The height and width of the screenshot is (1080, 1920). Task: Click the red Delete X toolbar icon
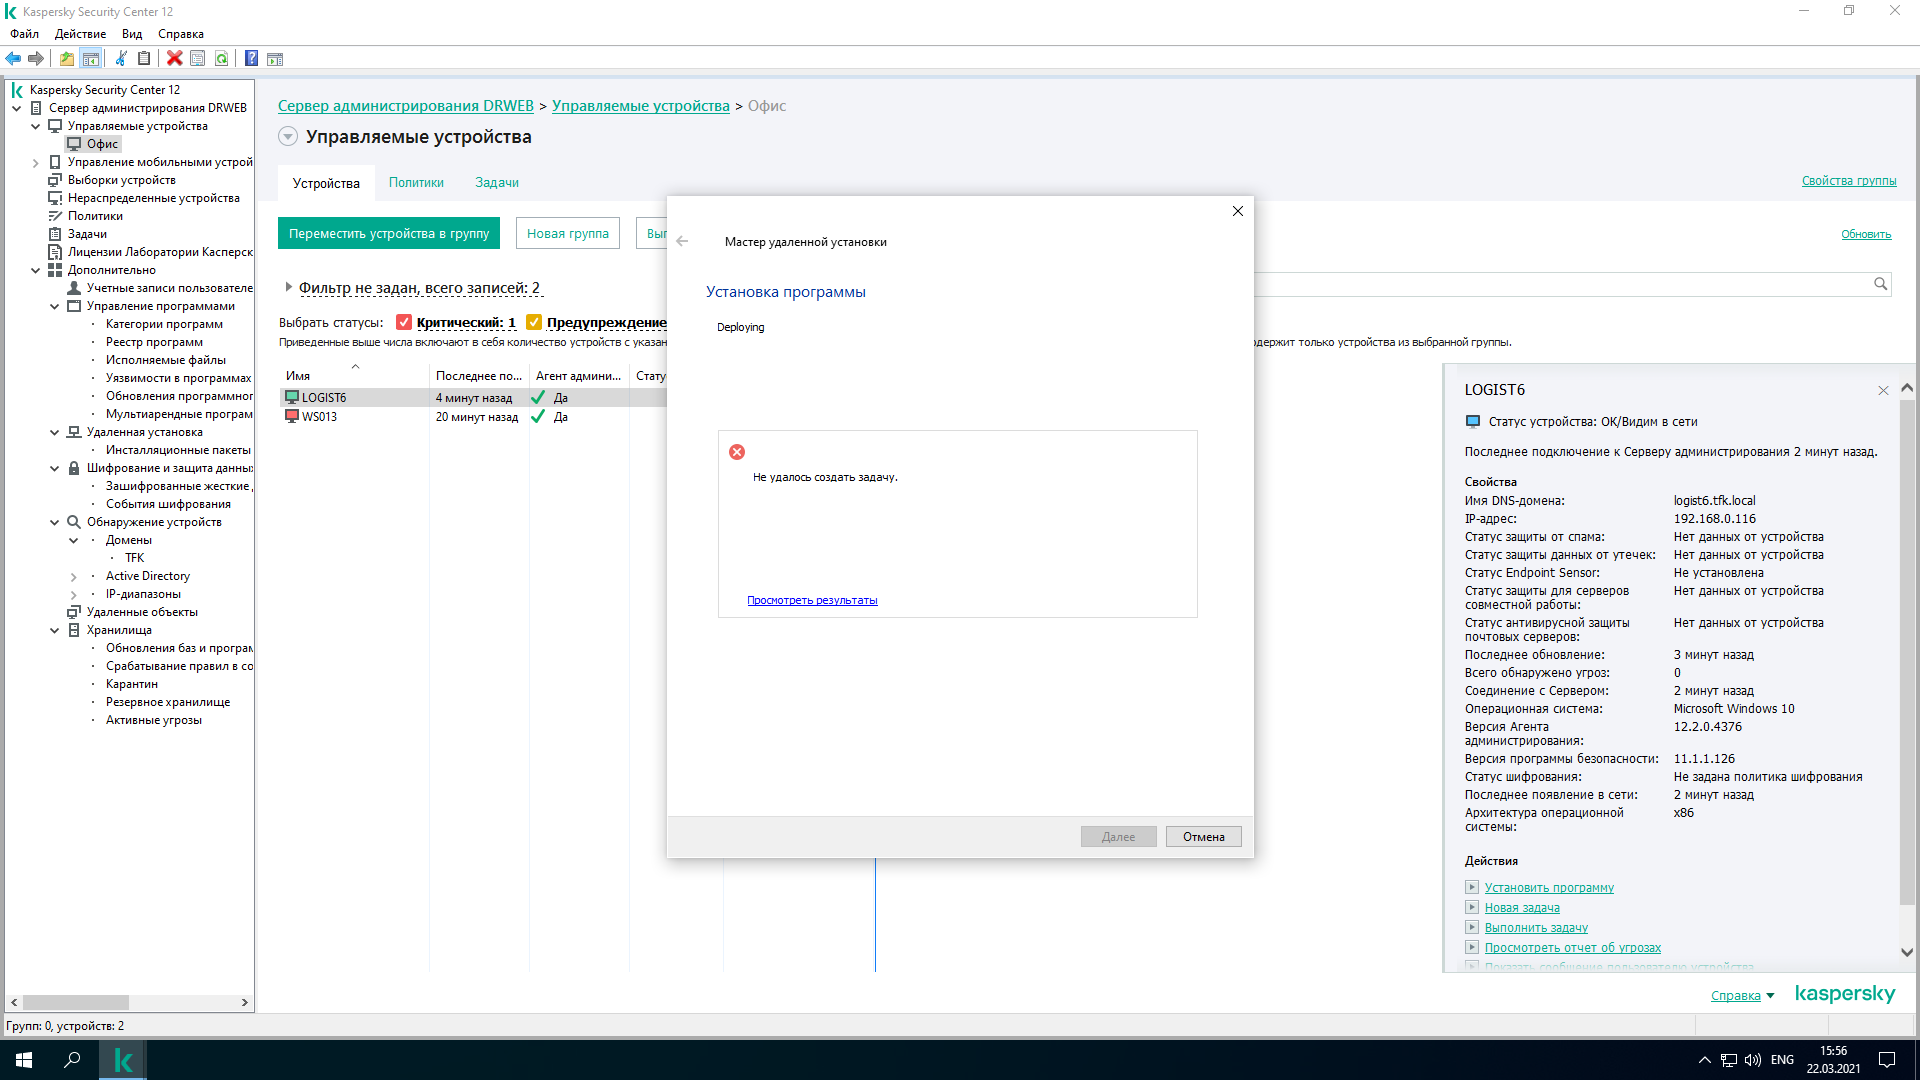pyautogui.click(x=174, y=58)
